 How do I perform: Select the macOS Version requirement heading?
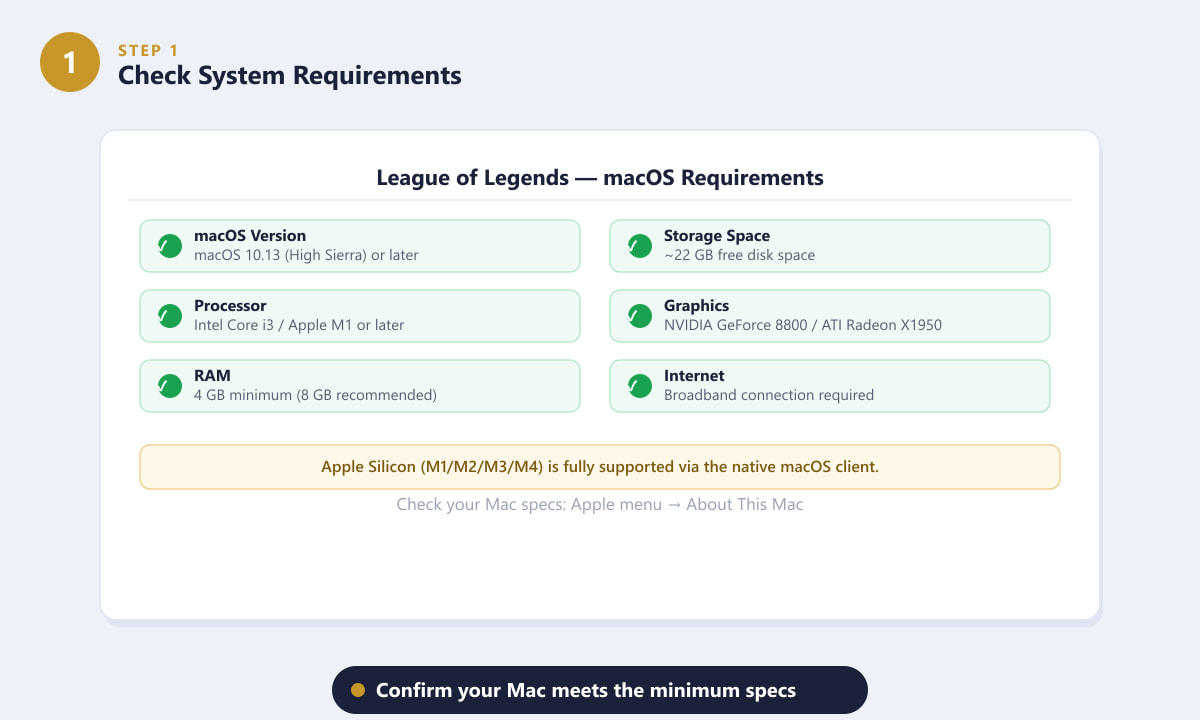point(250,236)
